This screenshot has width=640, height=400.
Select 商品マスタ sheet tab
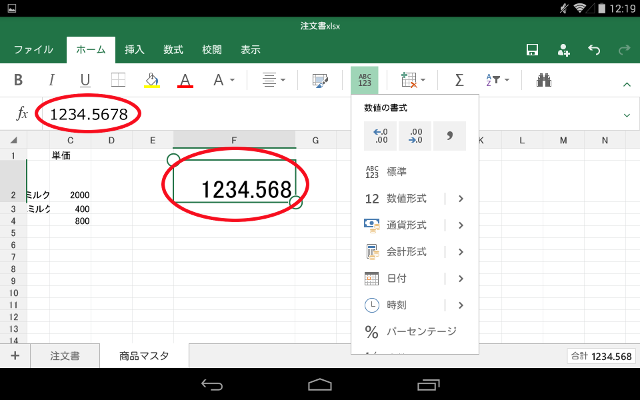[x=144, y=356]
